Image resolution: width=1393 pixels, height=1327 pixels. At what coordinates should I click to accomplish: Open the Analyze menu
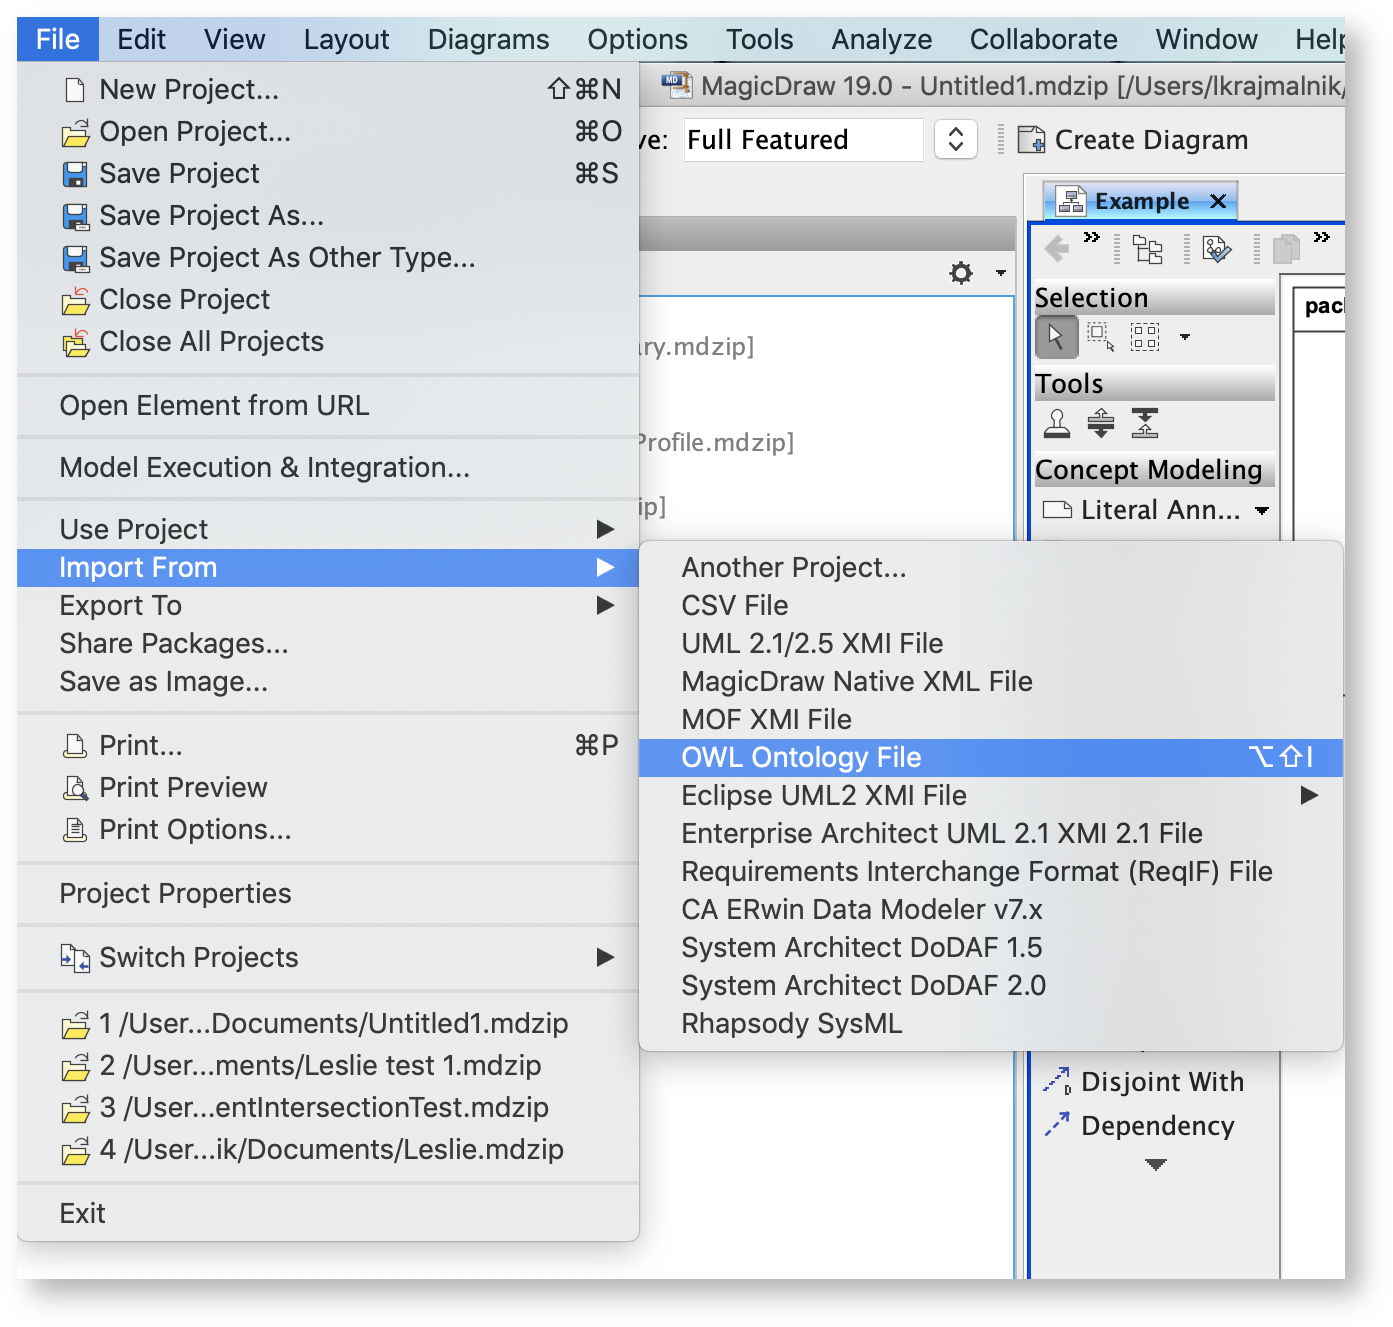click(x=881, y=39)
